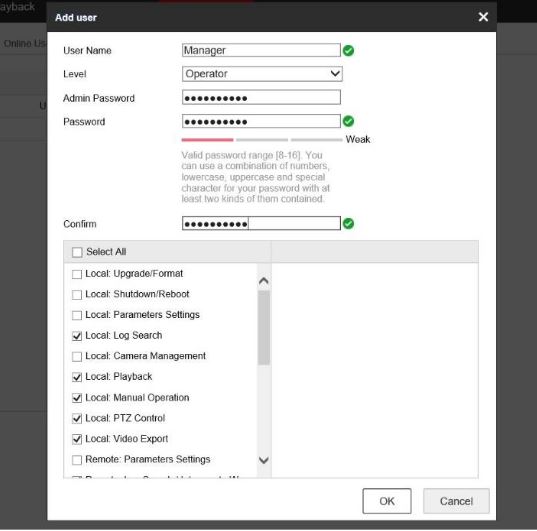Viewport: 537px width, 531px height.
Task: Open the Level dropdown showing Operator
Action: pyautogui.click(x=262, y=74)
